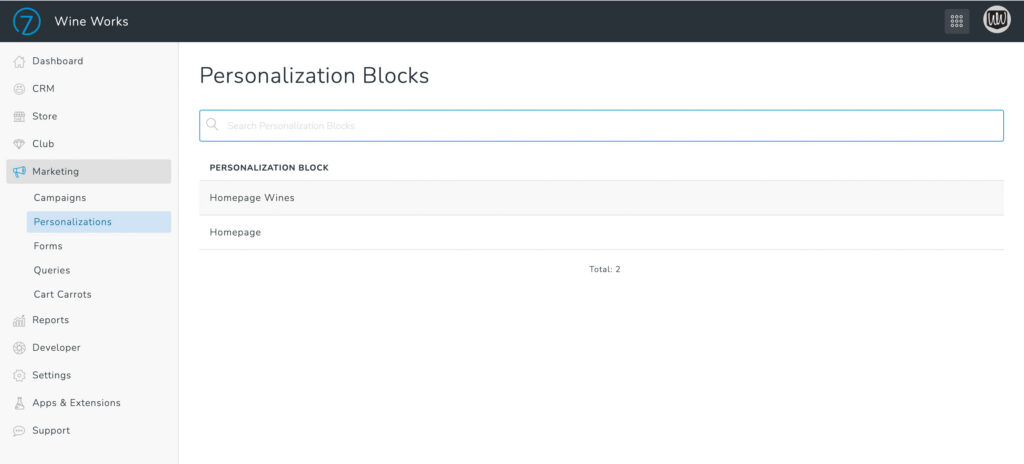
Task: Click the Personalization Blocks page heading
Action: [x=314, y=76]
